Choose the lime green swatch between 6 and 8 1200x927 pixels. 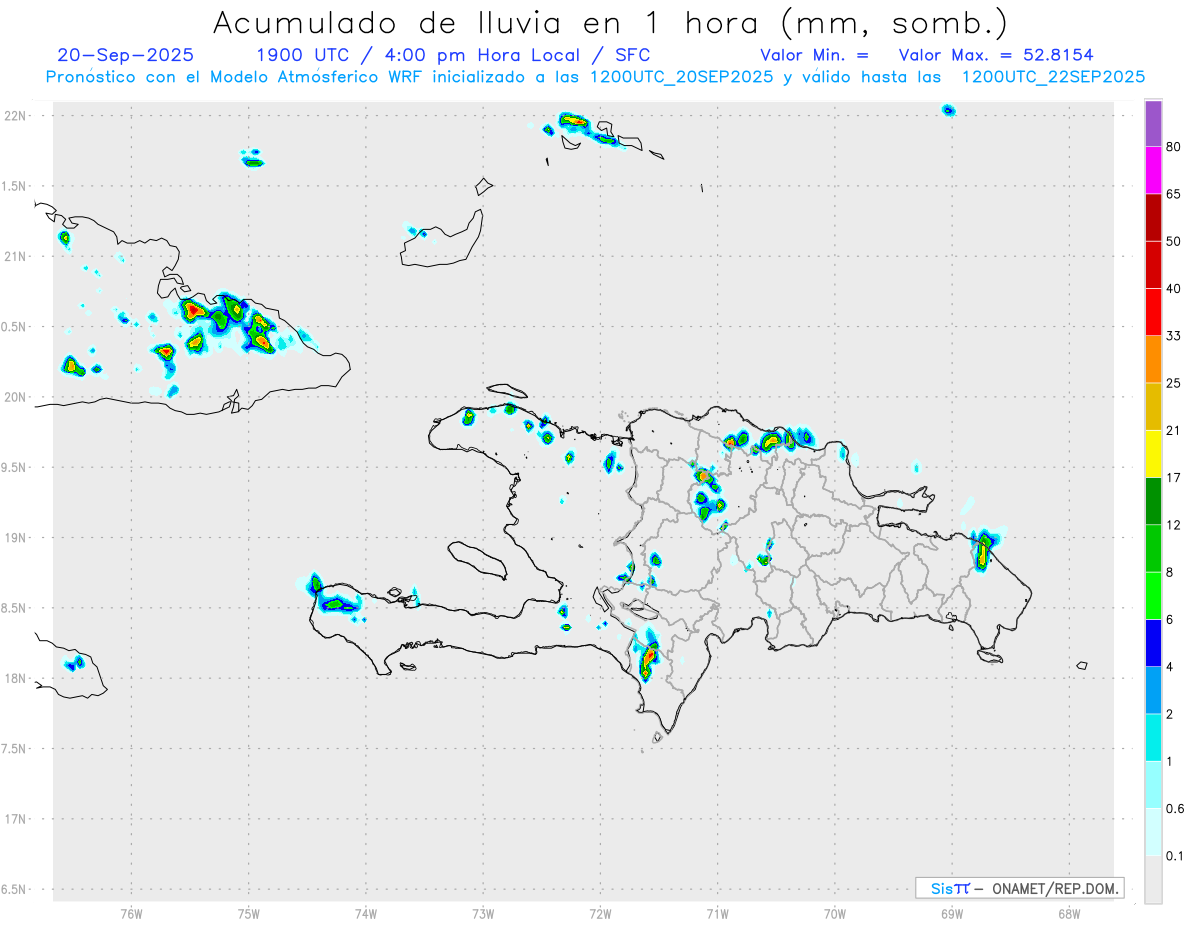coord(1153,595)
